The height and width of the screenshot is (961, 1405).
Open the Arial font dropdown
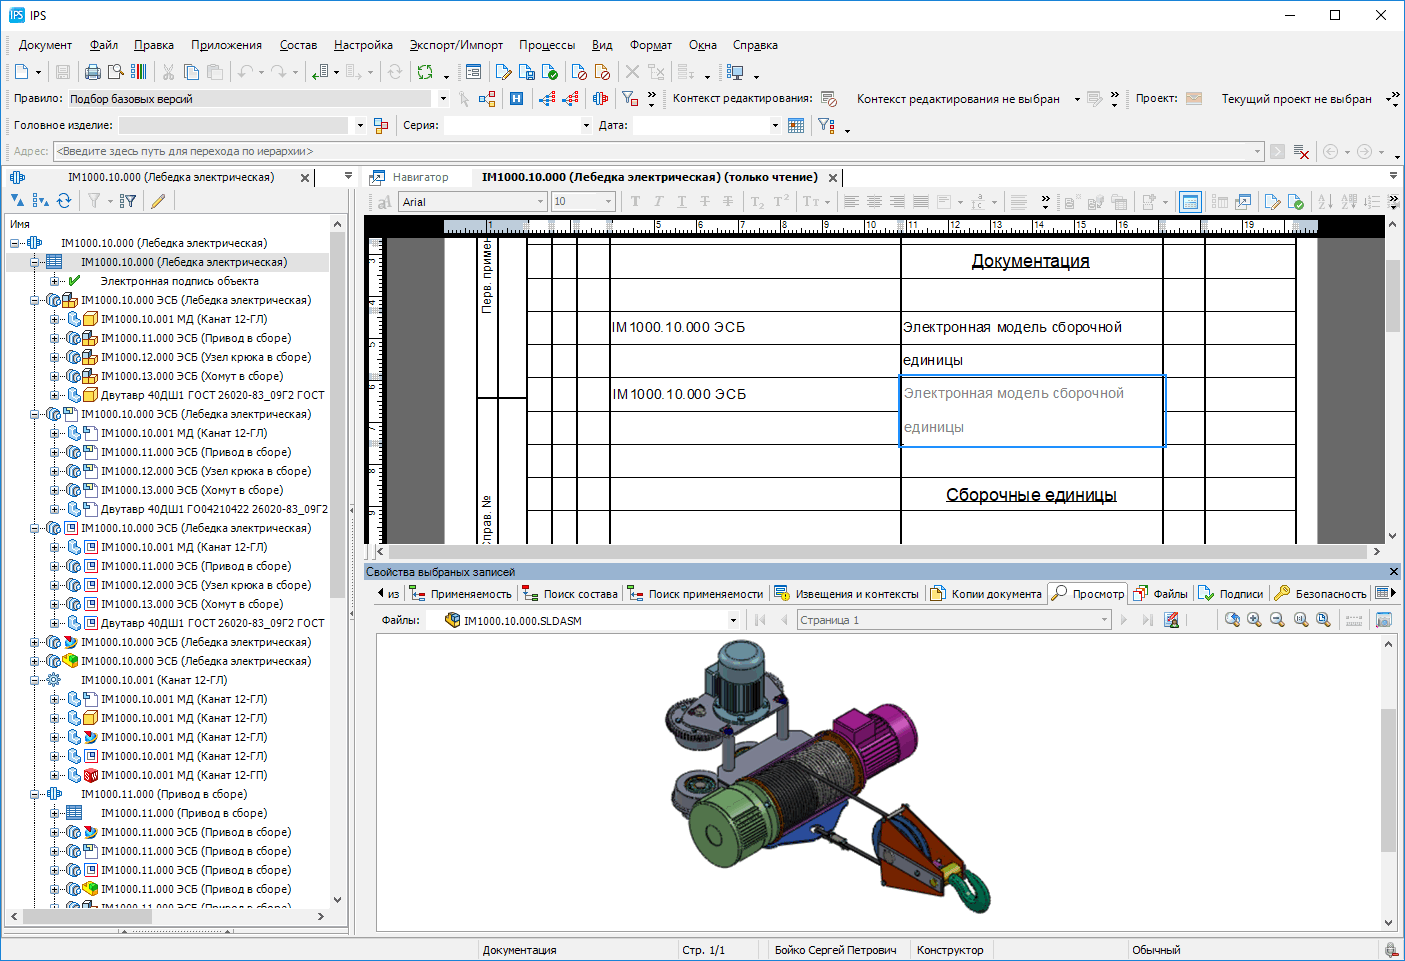tap(541, 202)
